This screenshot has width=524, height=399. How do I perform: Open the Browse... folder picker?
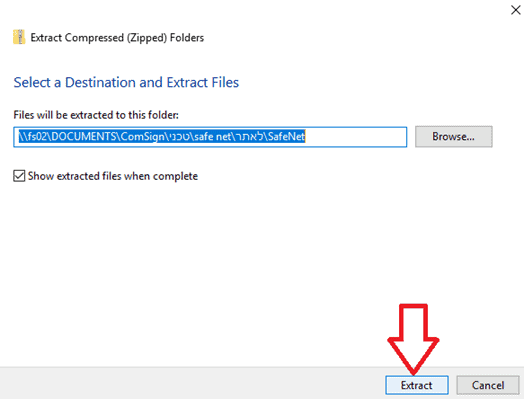coord(453,136)
